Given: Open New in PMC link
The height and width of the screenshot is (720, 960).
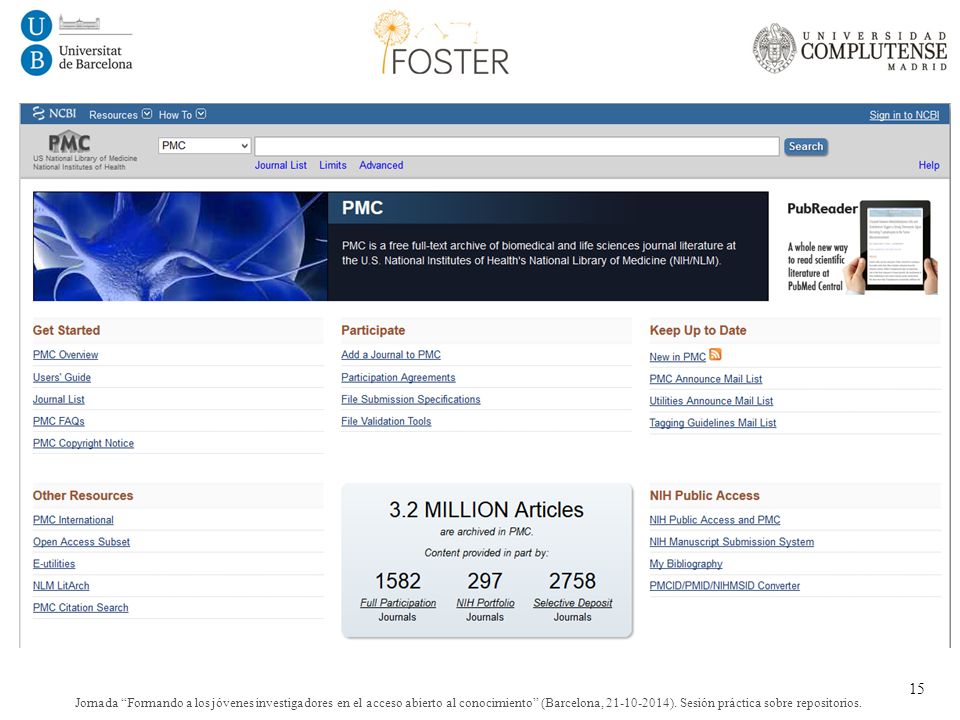Looking at the screenshot, I should click(678, 357).
